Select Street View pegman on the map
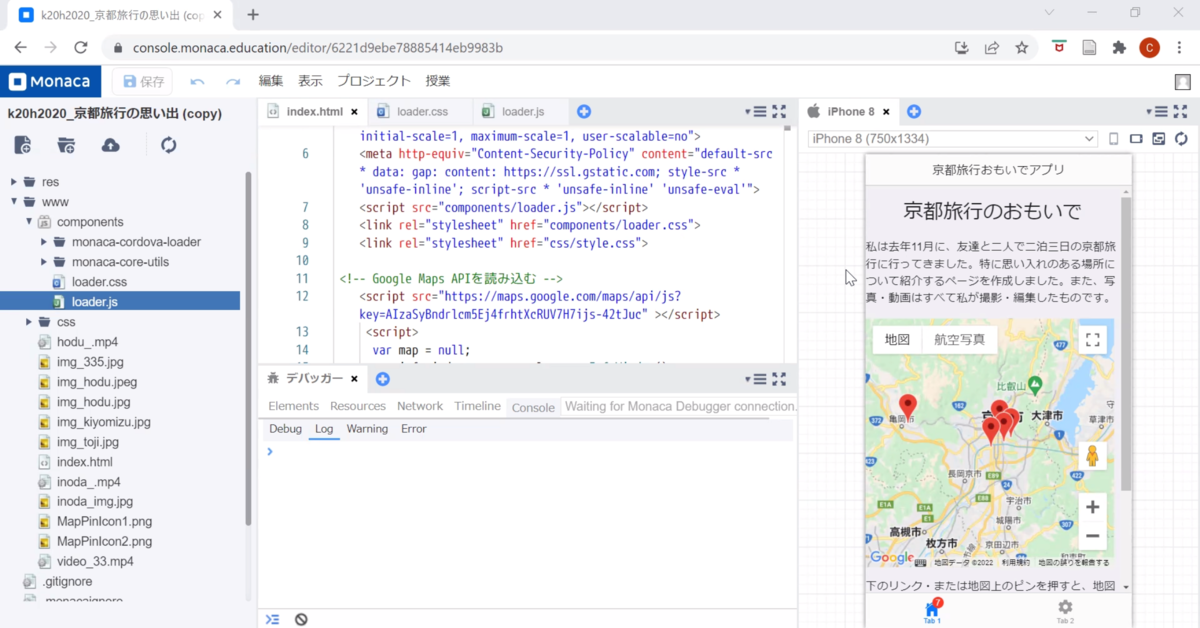This screenshot has width=1200, height=628. click(x=1093, y=456)
